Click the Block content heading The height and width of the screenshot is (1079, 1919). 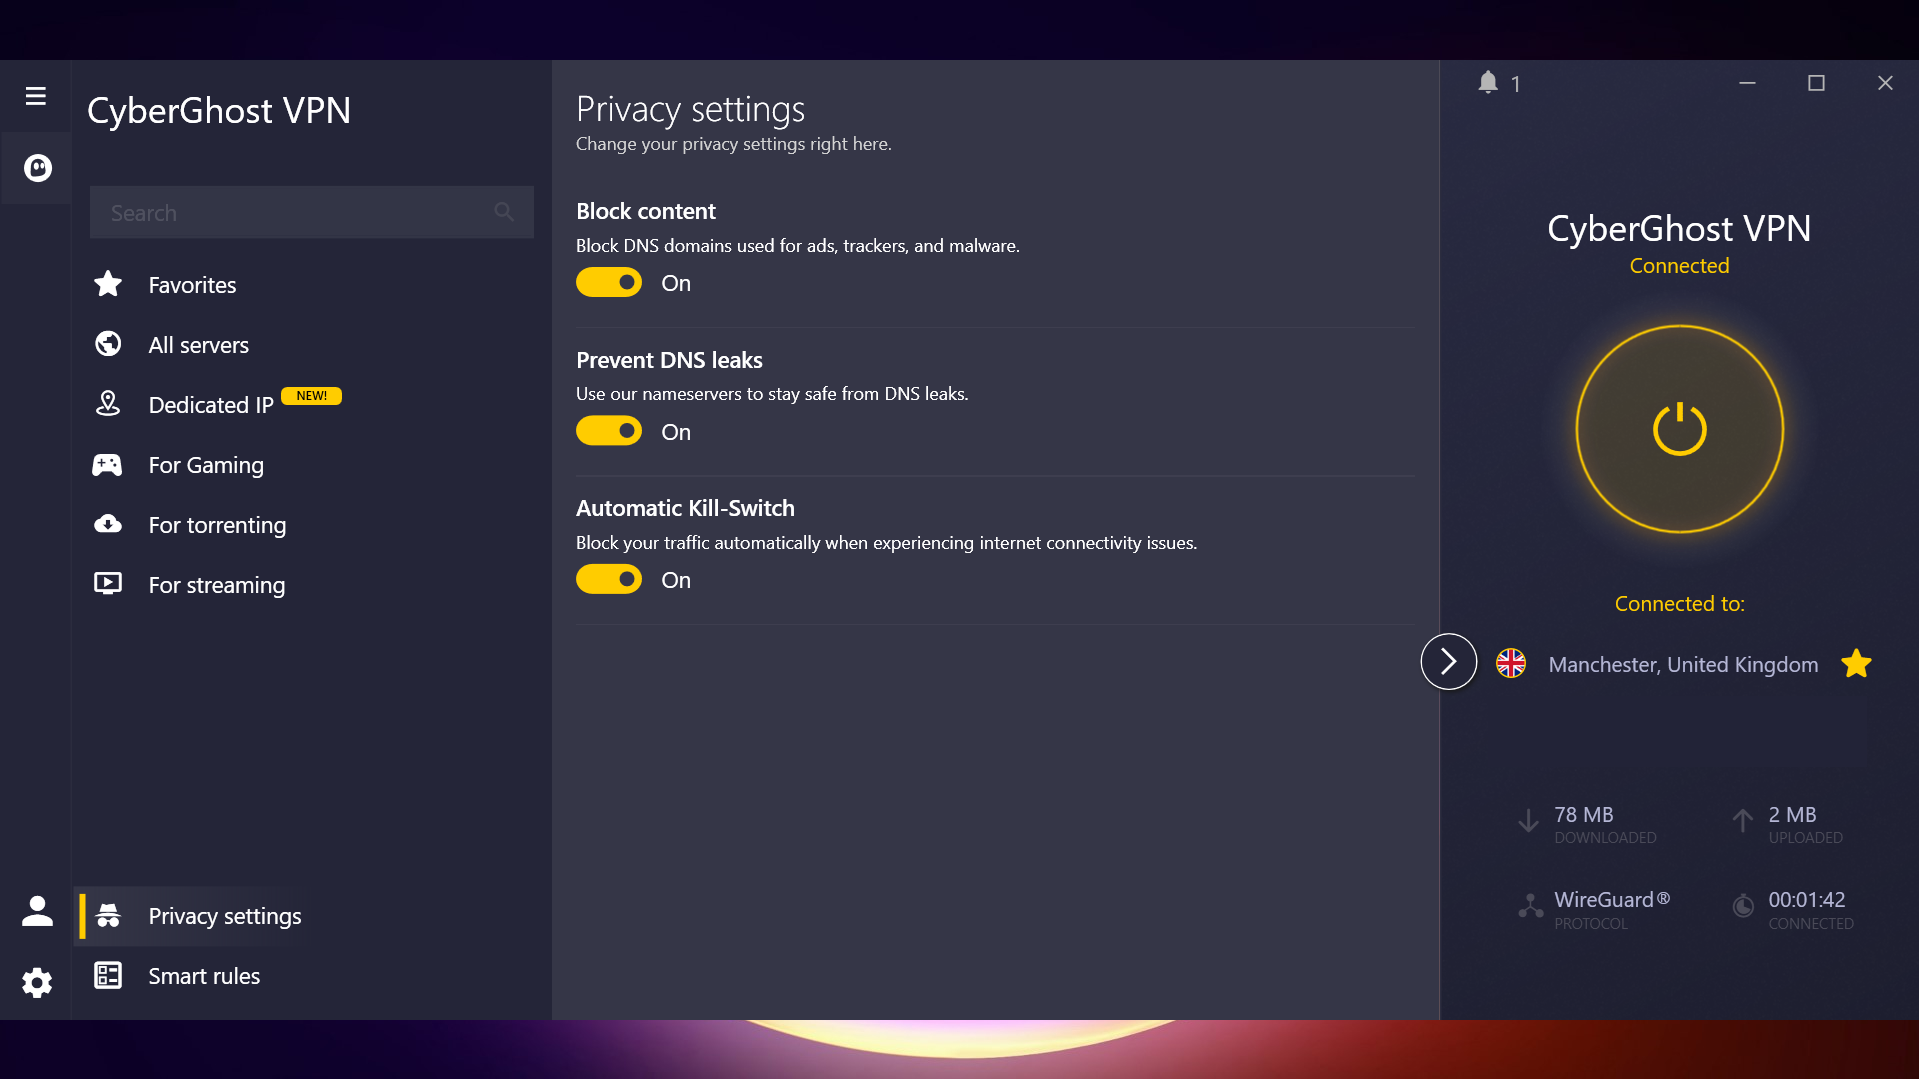point(646,211)
